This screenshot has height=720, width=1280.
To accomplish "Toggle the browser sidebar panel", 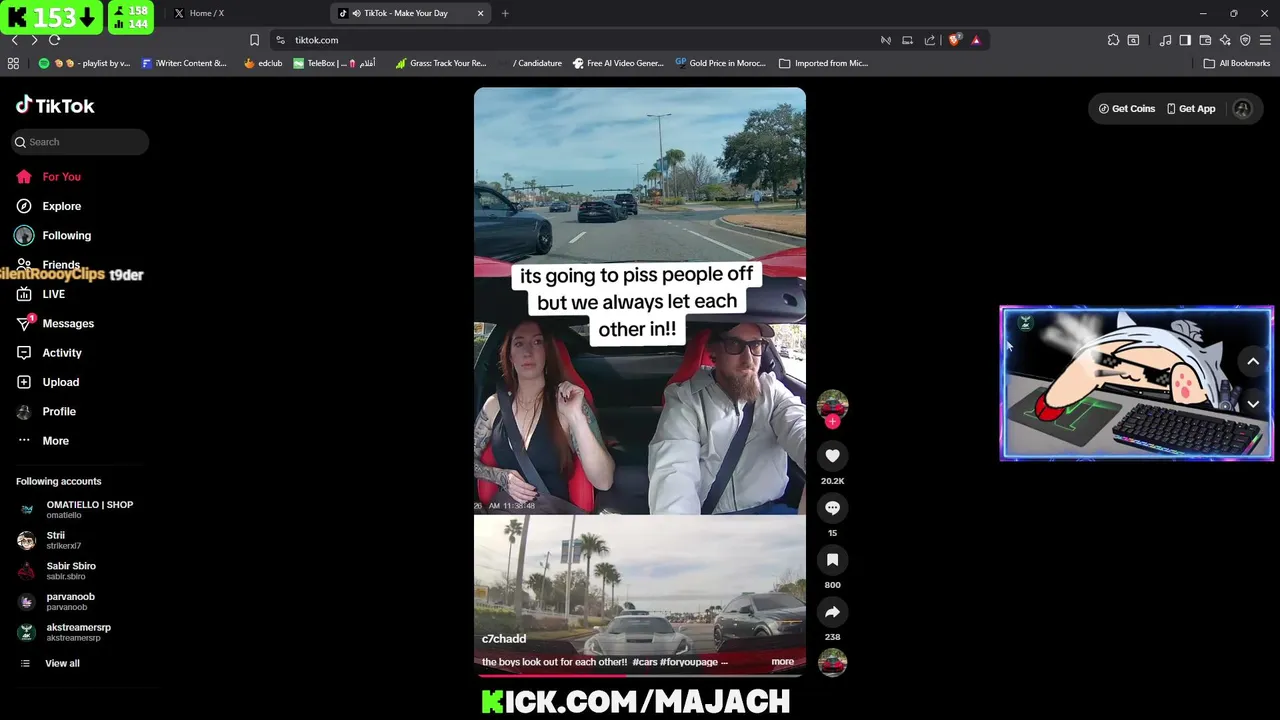I will [1185, 40].
